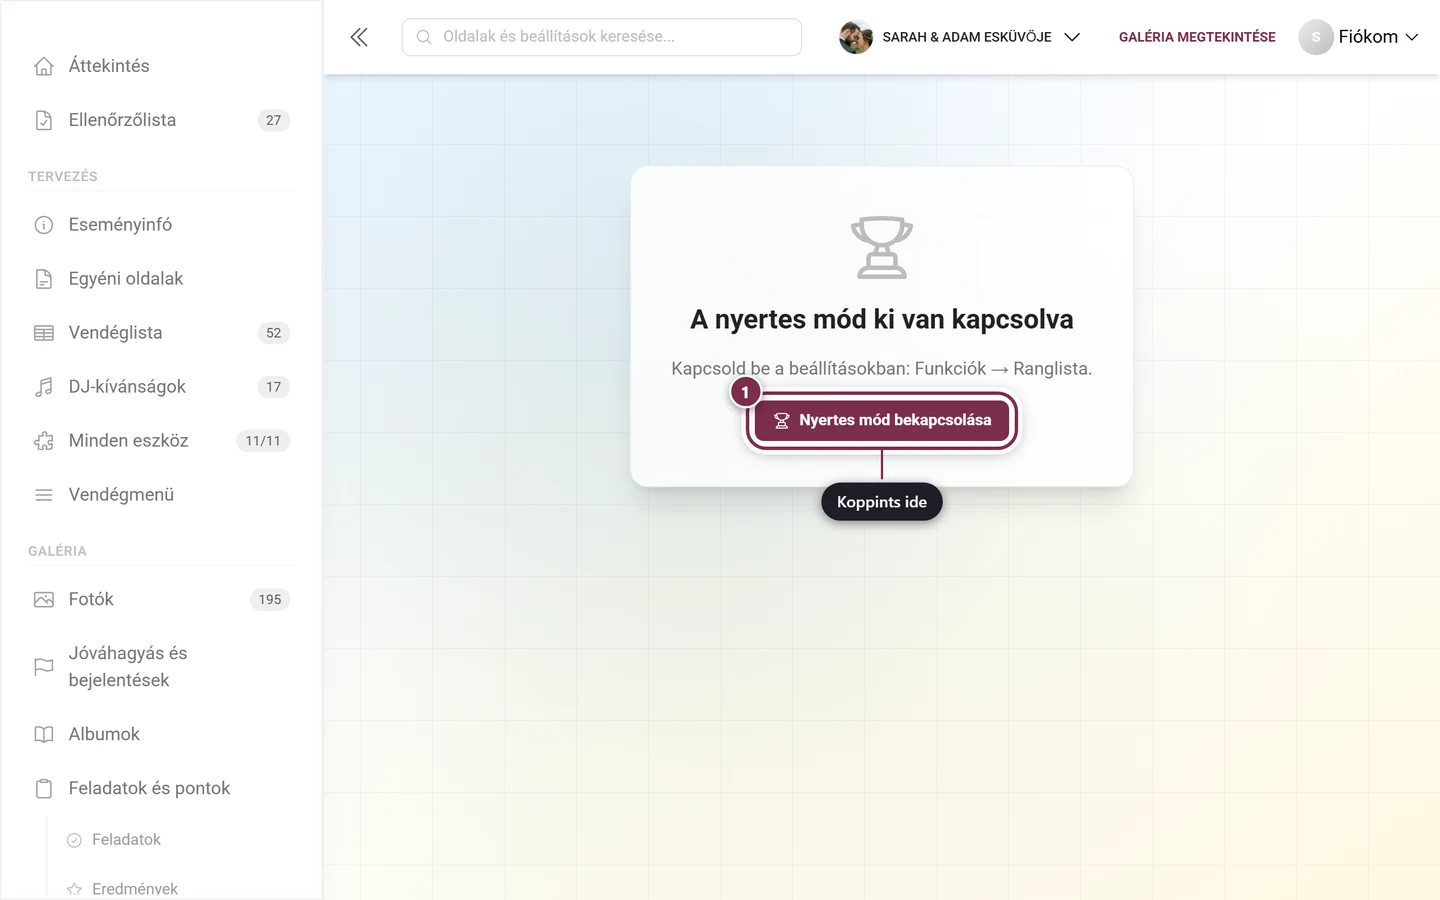Click Nyertes mód bekapcsolása button

click(x=882, y=420)
